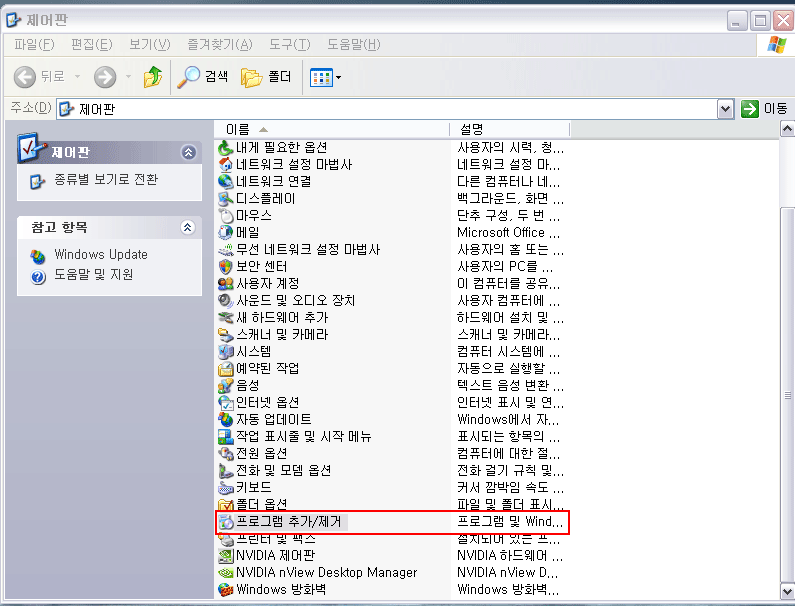
Task: Toggle the 폴더 folders toolbar button
Action: (x=266, y=77)
